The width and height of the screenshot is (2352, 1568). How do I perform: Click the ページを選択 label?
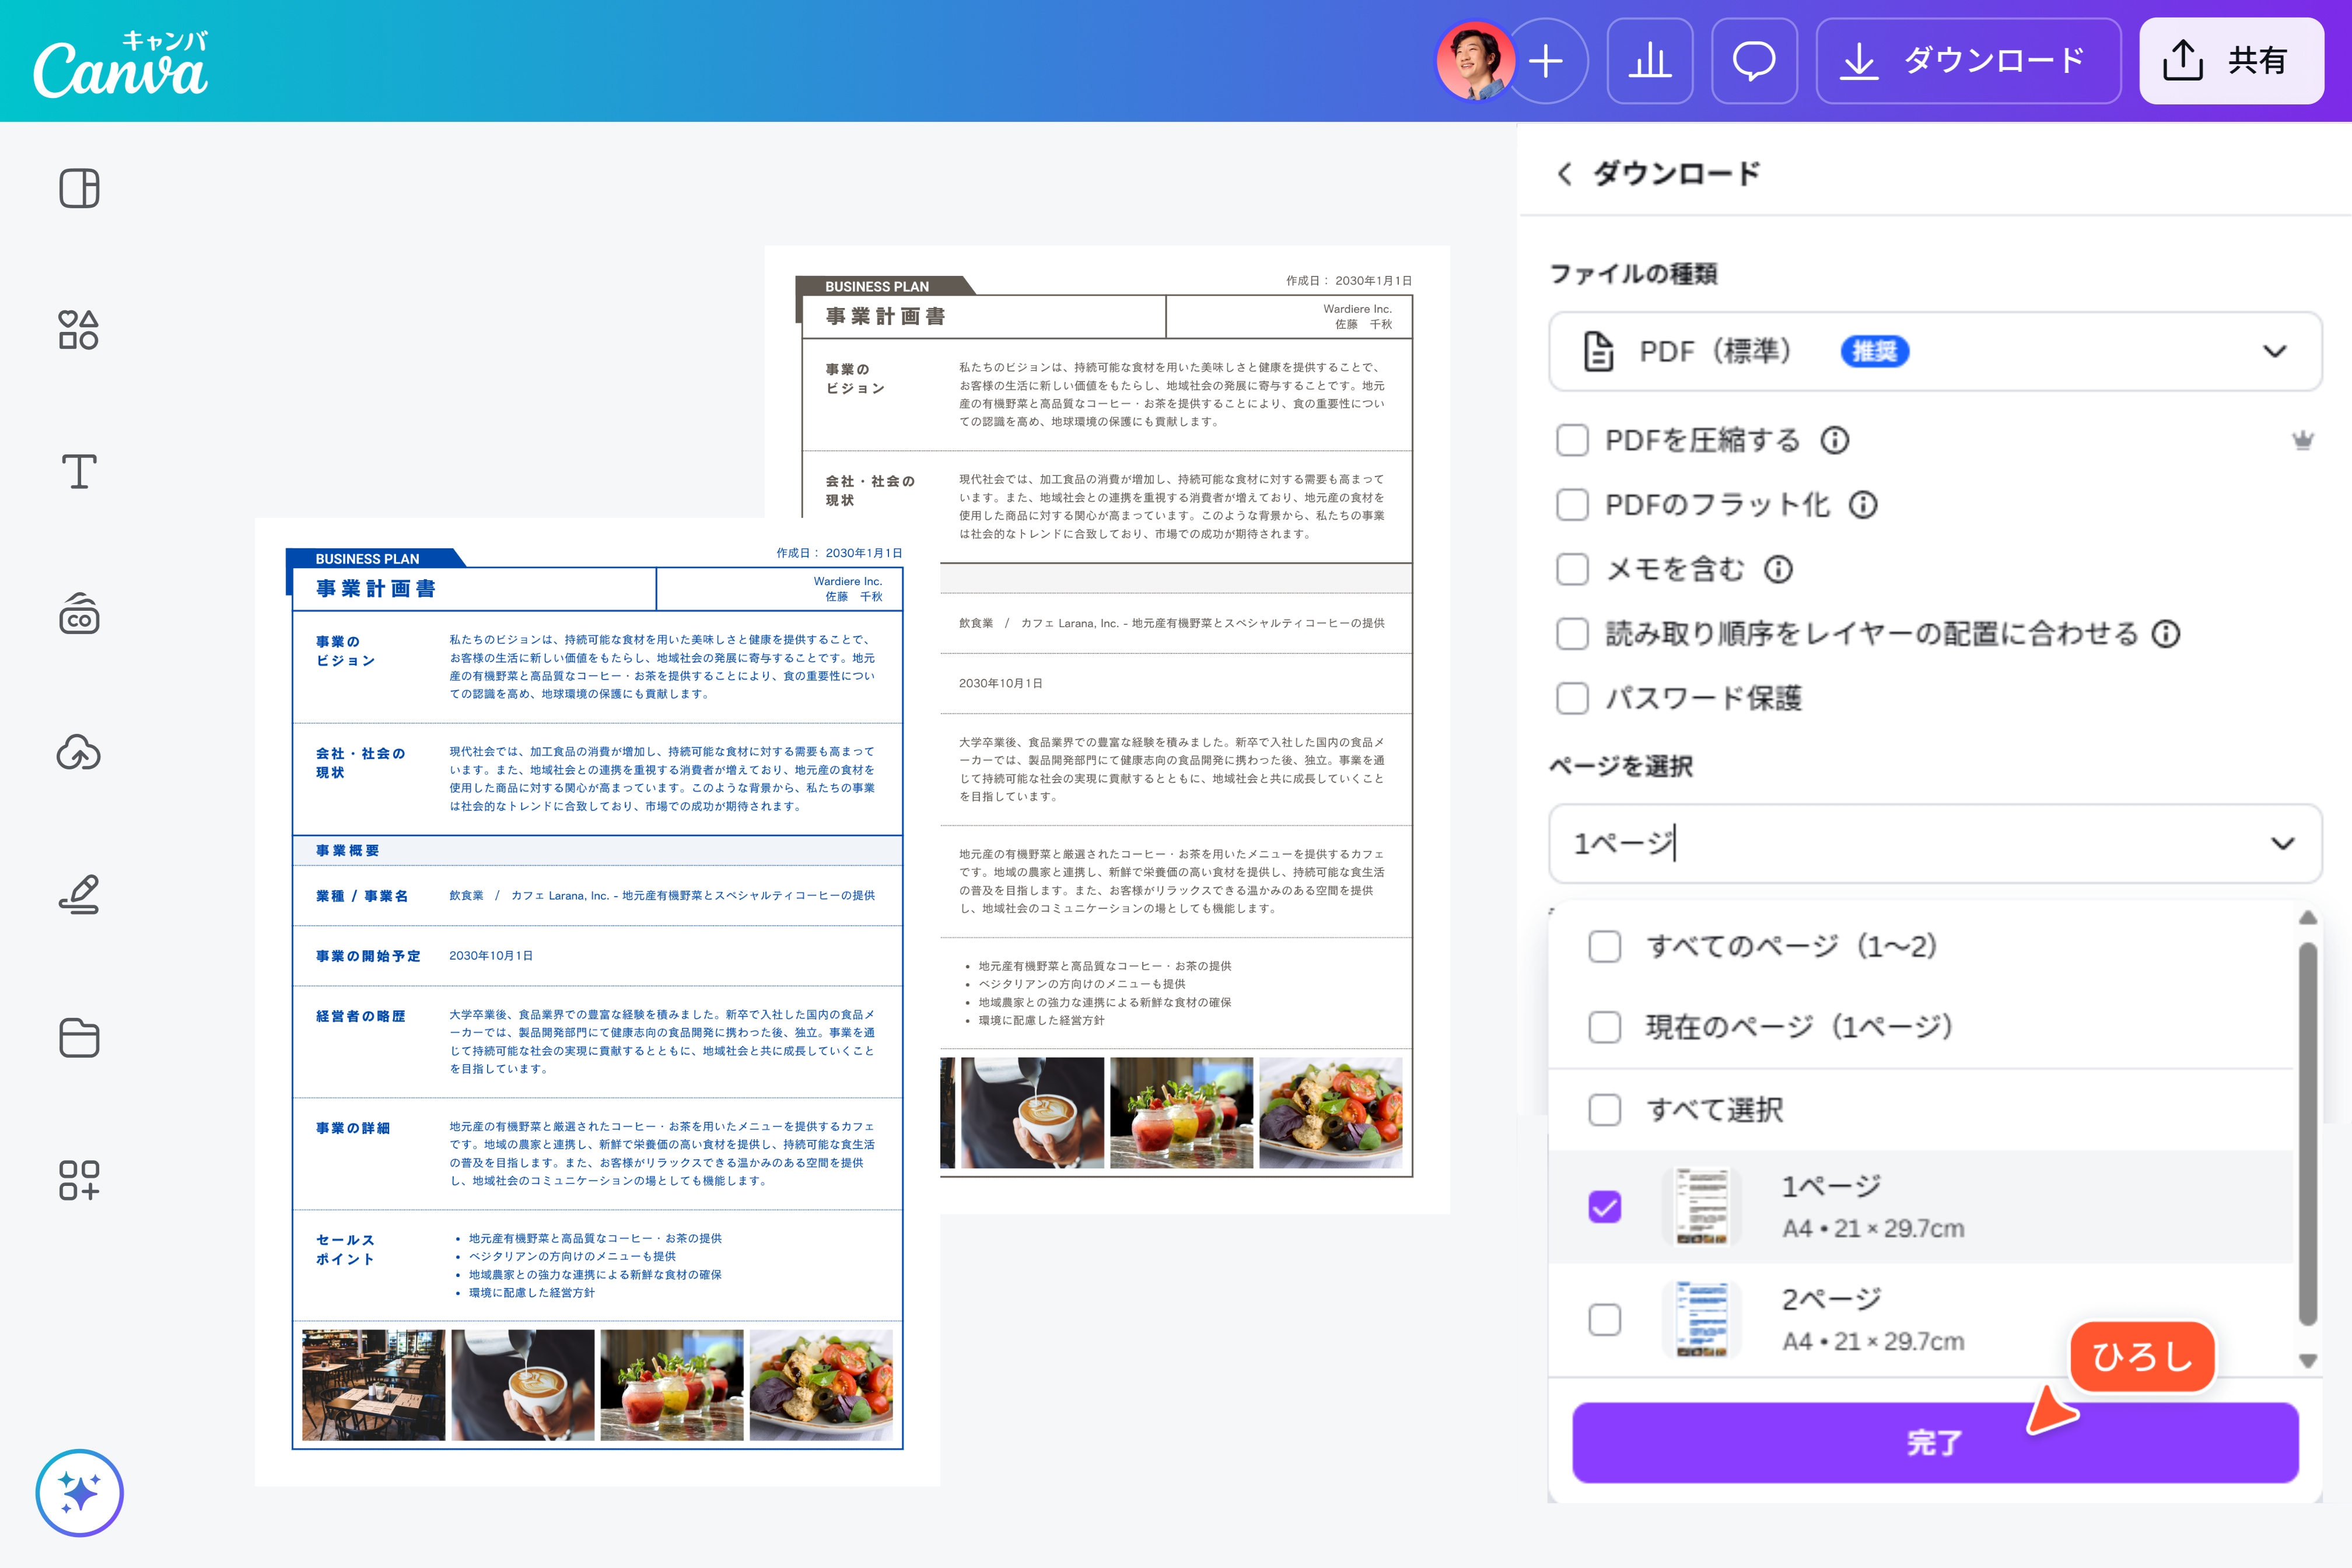coord(1621,767)
